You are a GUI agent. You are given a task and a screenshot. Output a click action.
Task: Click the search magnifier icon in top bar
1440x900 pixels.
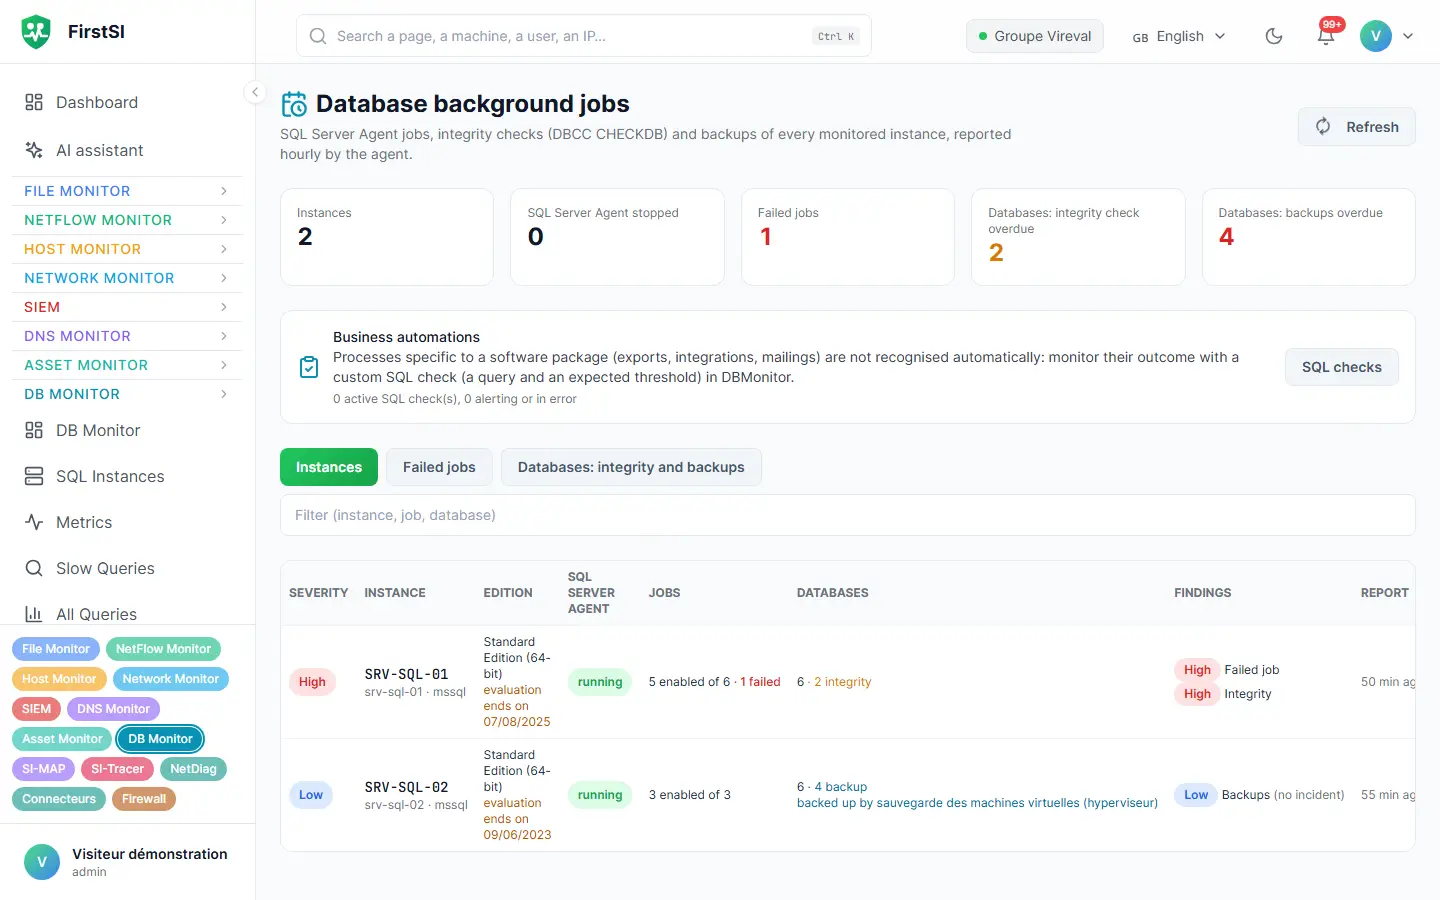pyautogui.click(x=318, y=36)
